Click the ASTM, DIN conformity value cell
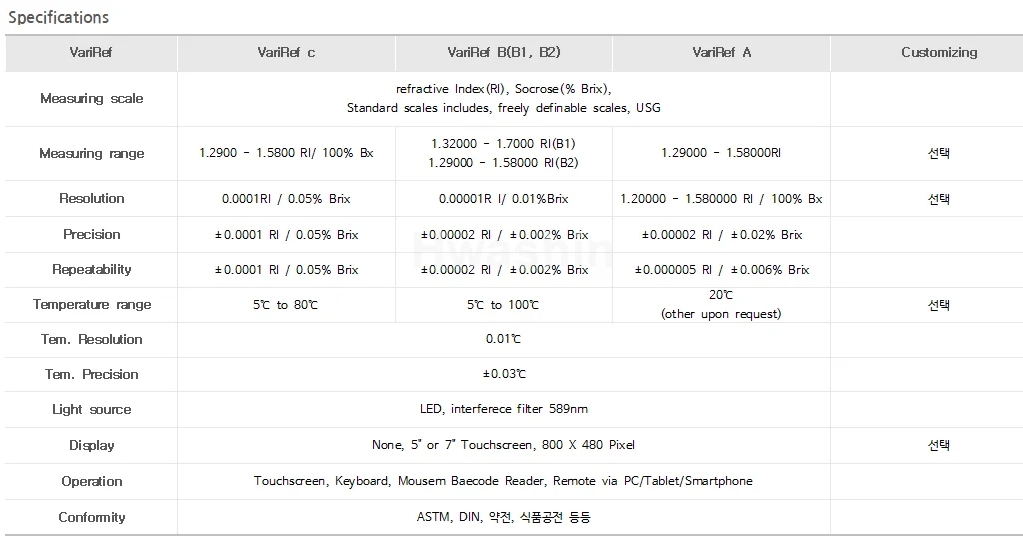This screenshot has width=1023, height=553. (x=504, y=518)
